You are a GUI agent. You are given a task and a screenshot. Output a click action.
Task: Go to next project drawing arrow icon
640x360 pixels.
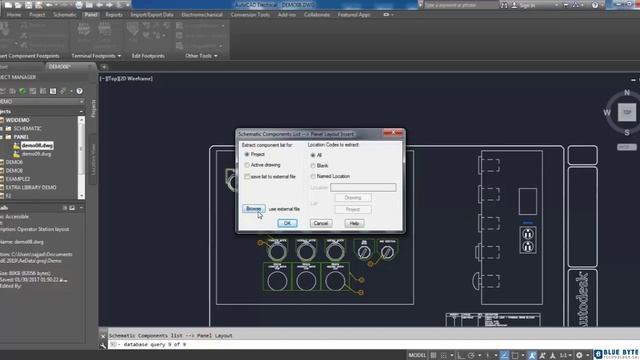pyautogui.click(x=109, y=5)
